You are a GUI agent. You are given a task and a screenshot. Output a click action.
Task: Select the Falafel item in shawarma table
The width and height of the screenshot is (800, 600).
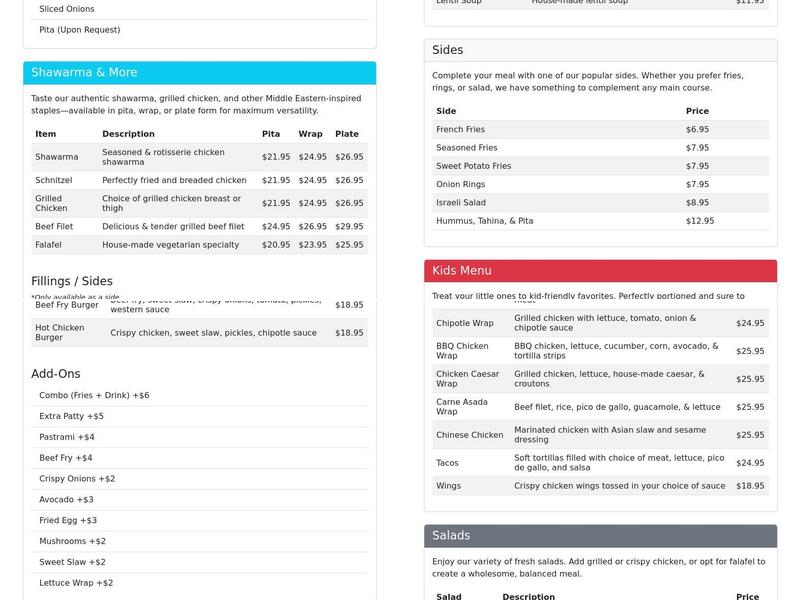point(48,245)
